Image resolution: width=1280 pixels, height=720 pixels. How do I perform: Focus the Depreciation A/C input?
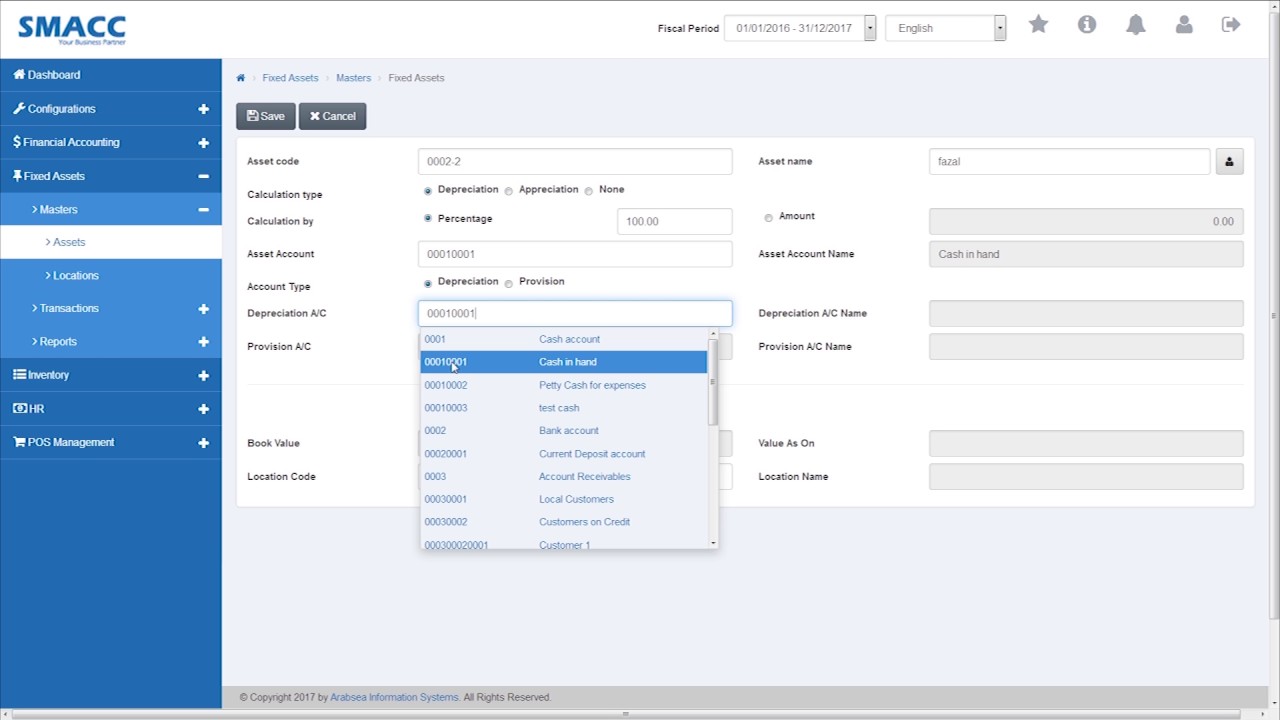(575, 313)
